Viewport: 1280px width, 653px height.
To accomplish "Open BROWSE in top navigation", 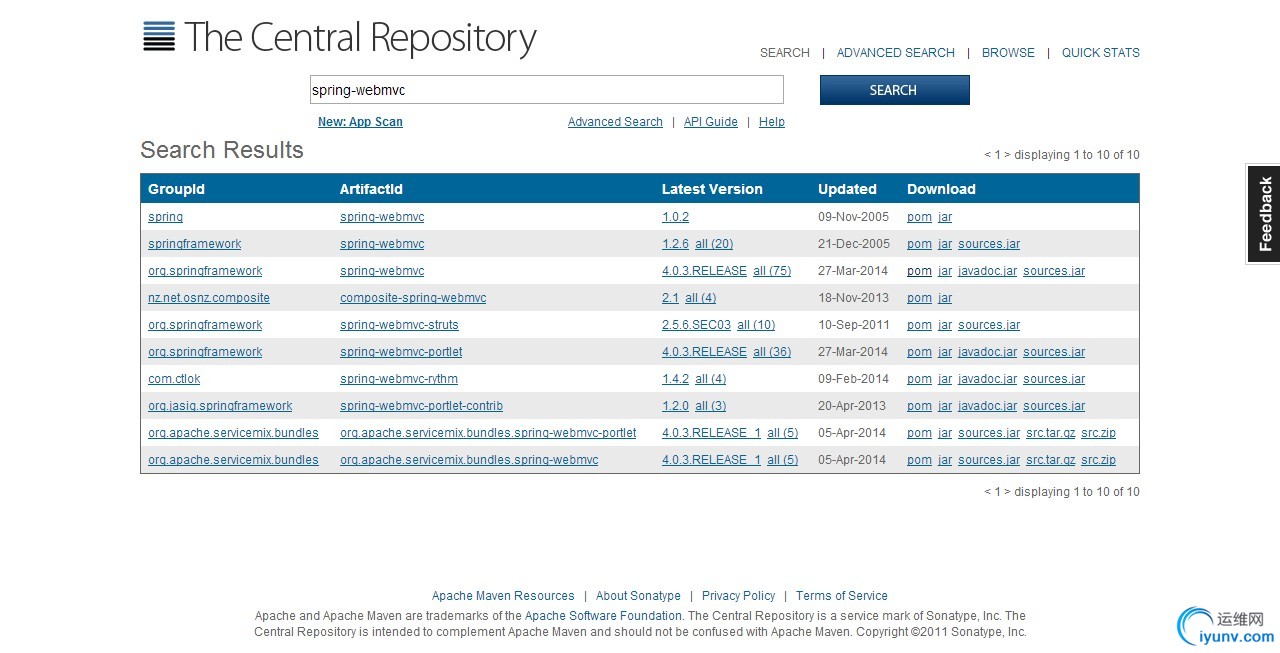I will click(x=1008, y=53).
